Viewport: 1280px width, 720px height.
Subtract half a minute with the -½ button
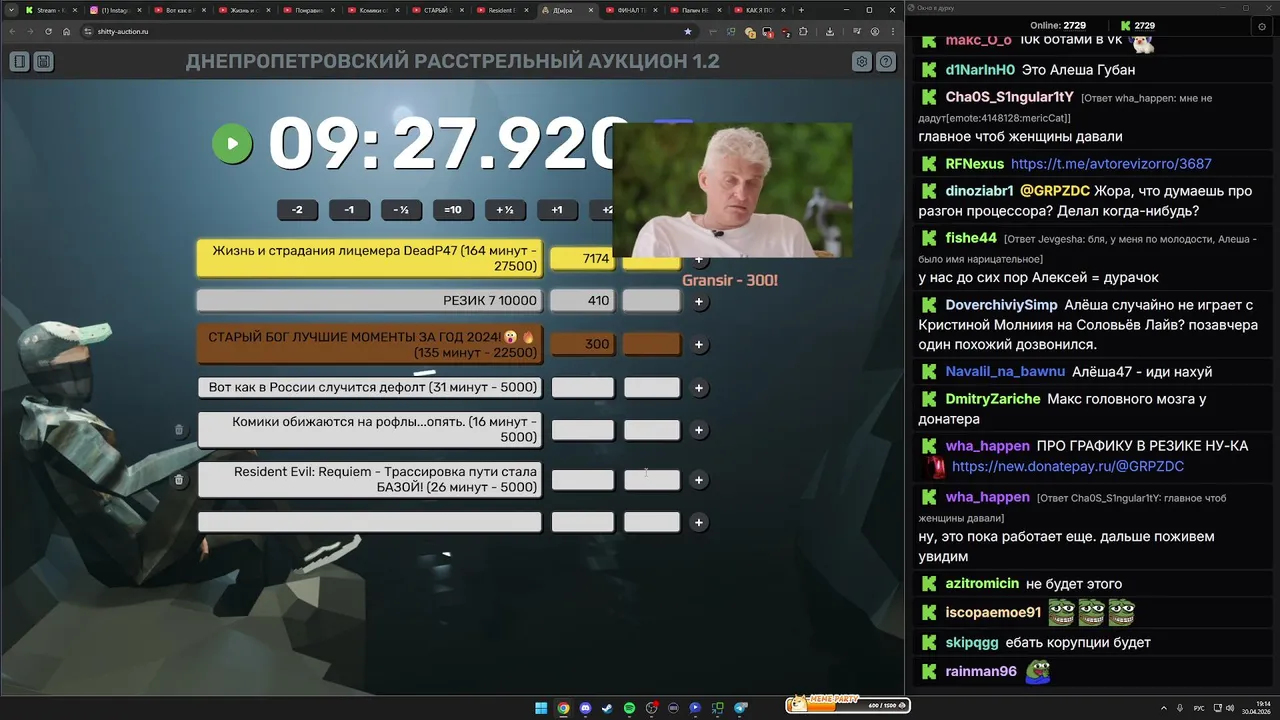[x=401, y=210]
